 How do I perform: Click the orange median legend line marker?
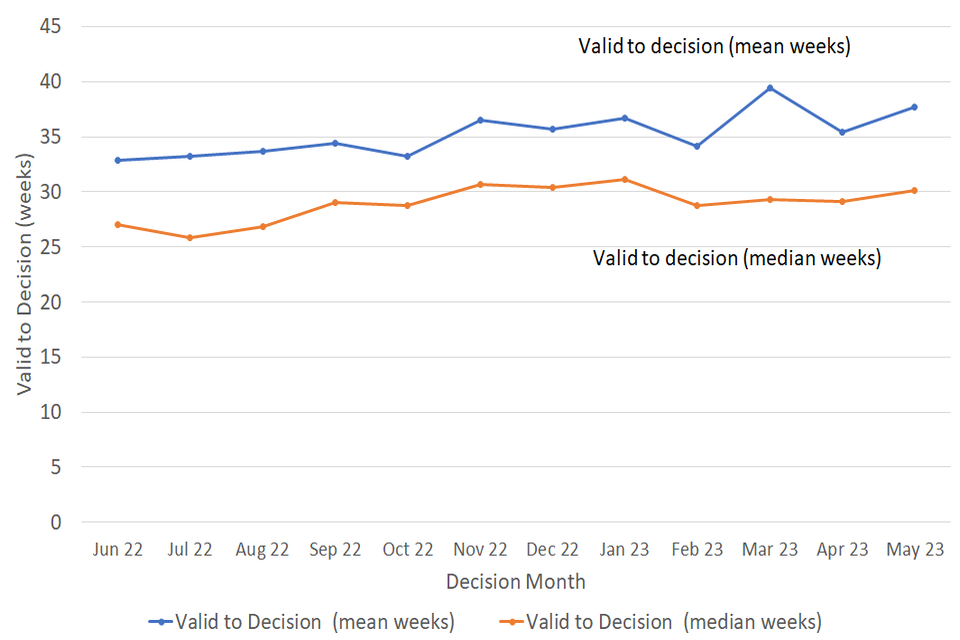pyautogui.click(x=511, y=621)
